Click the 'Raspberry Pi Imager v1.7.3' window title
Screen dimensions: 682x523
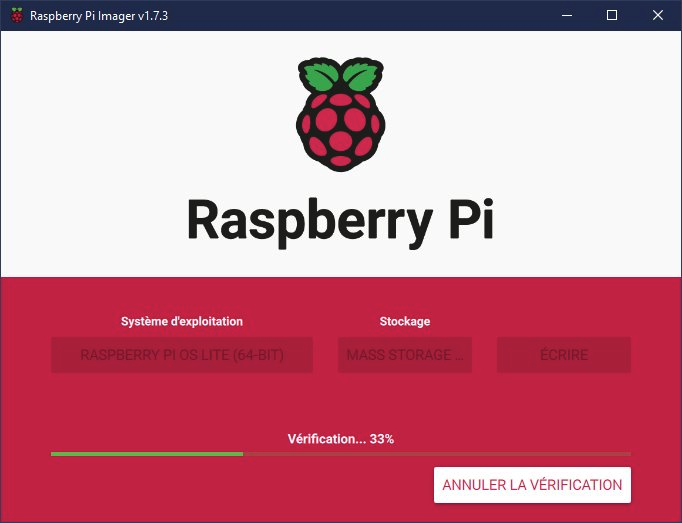tap(99, 16)
